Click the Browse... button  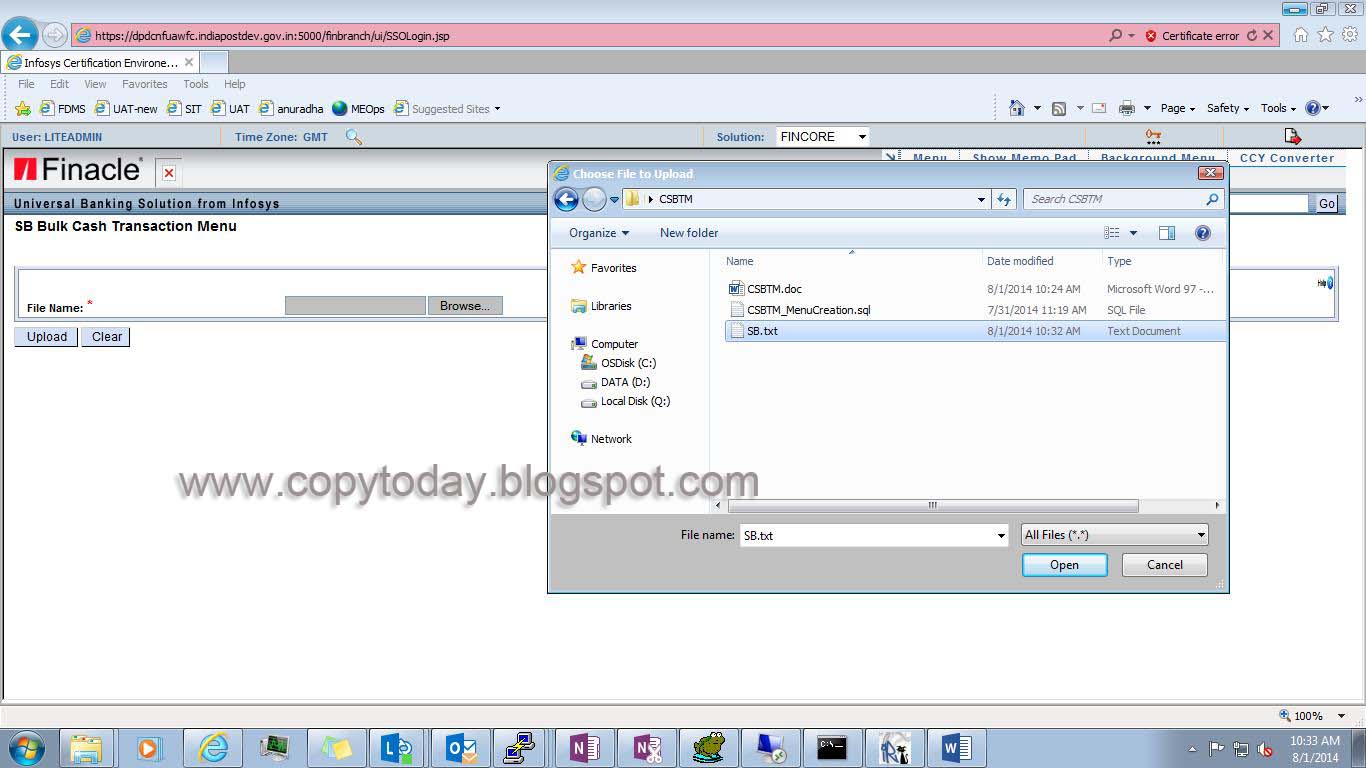(x=465, y=306)
